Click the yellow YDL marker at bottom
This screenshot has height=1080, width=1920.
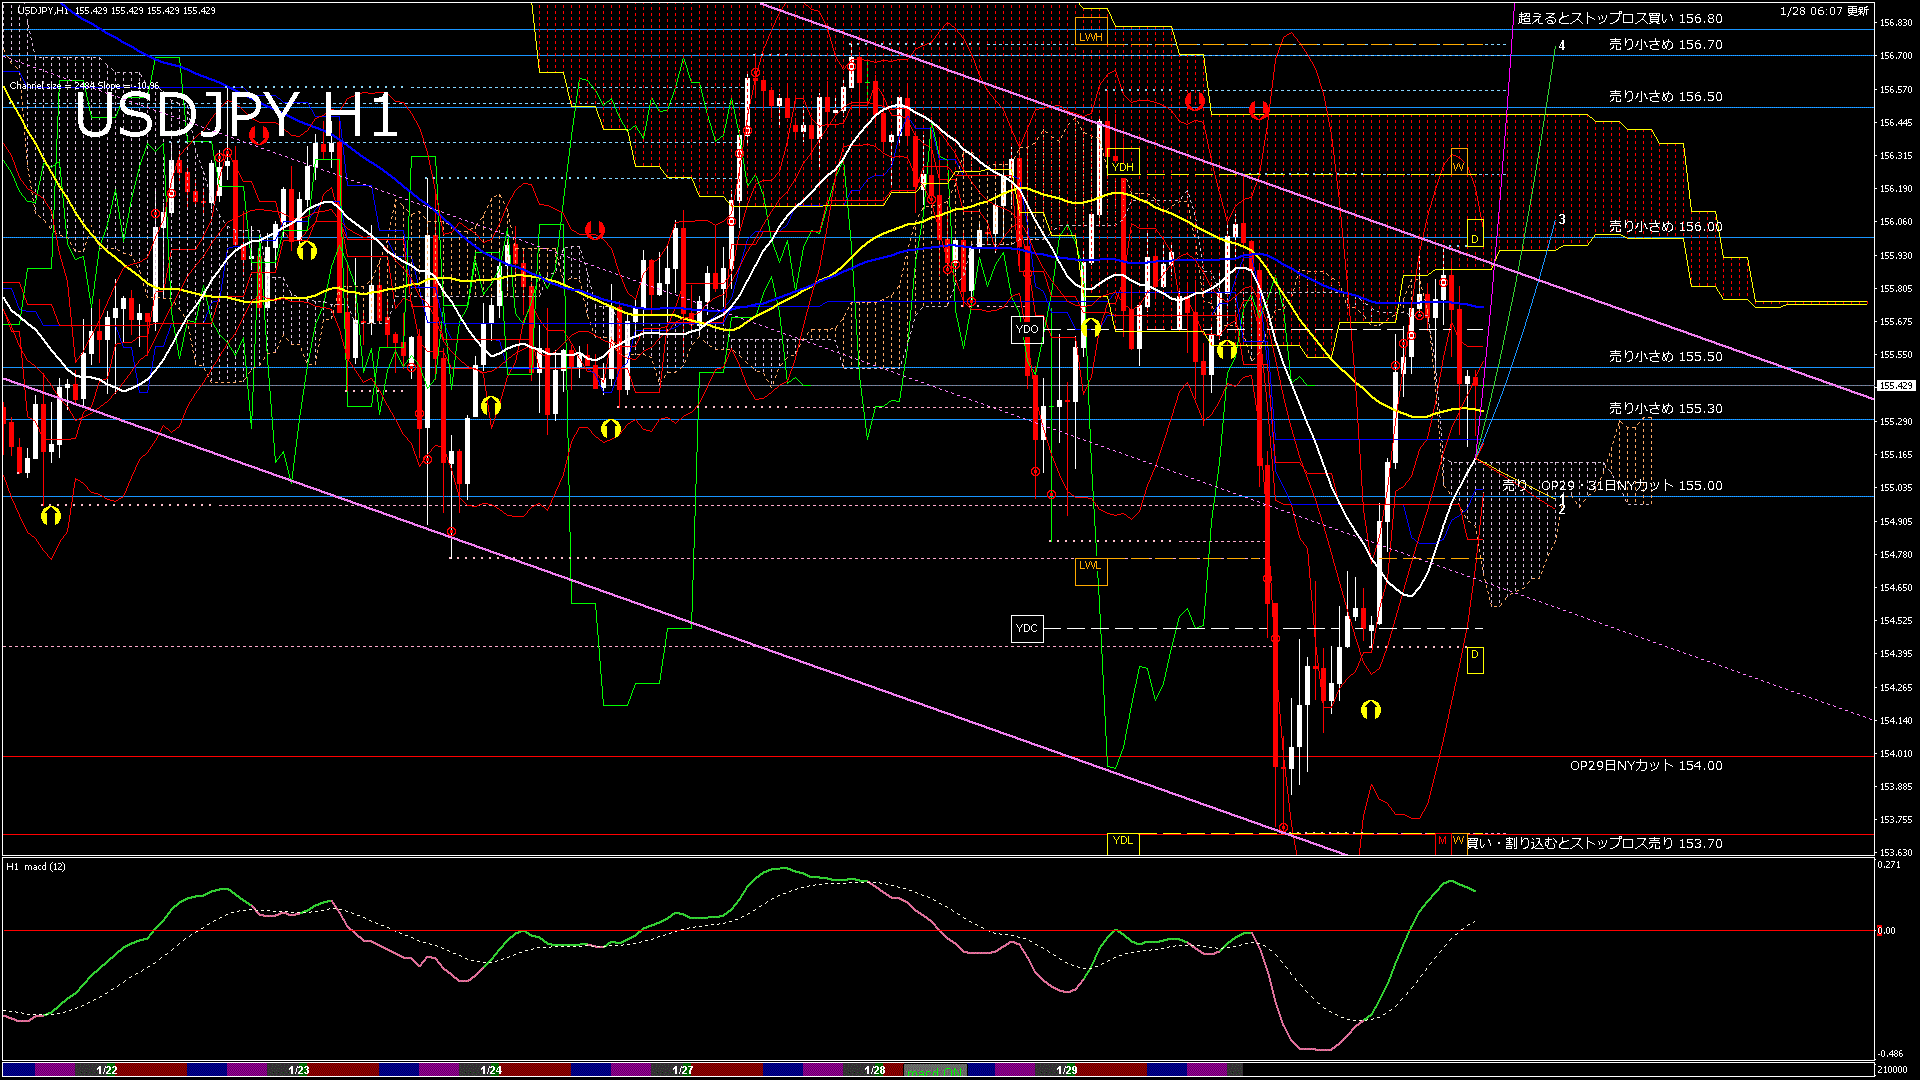pos(1123,841)
